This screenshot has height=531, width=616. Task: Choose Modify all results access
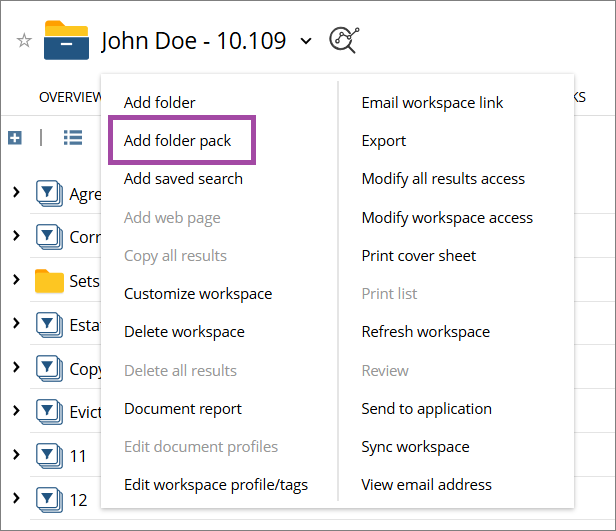click(x=443, y=179)
